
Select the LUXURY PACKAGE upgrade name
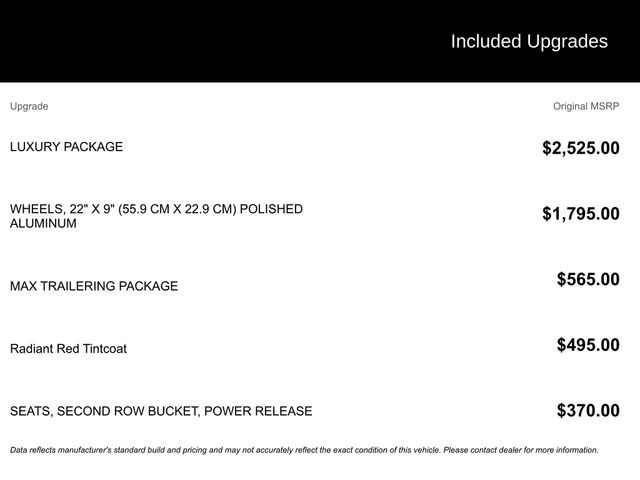click(x=66, y=147)
